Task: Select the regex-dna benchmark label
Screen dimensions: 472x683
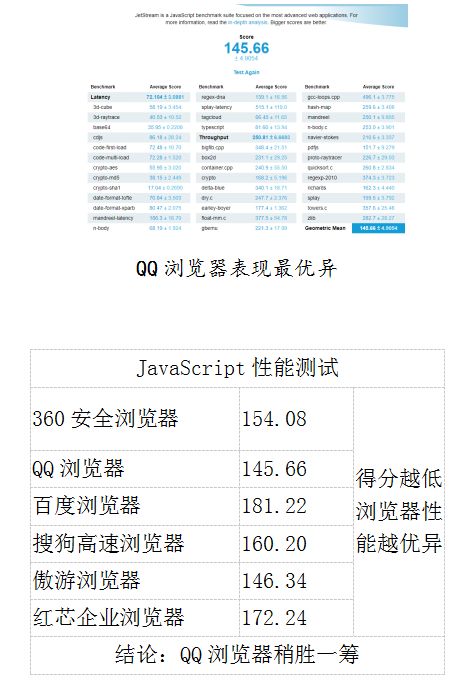Action: click(x=213, y=97)
